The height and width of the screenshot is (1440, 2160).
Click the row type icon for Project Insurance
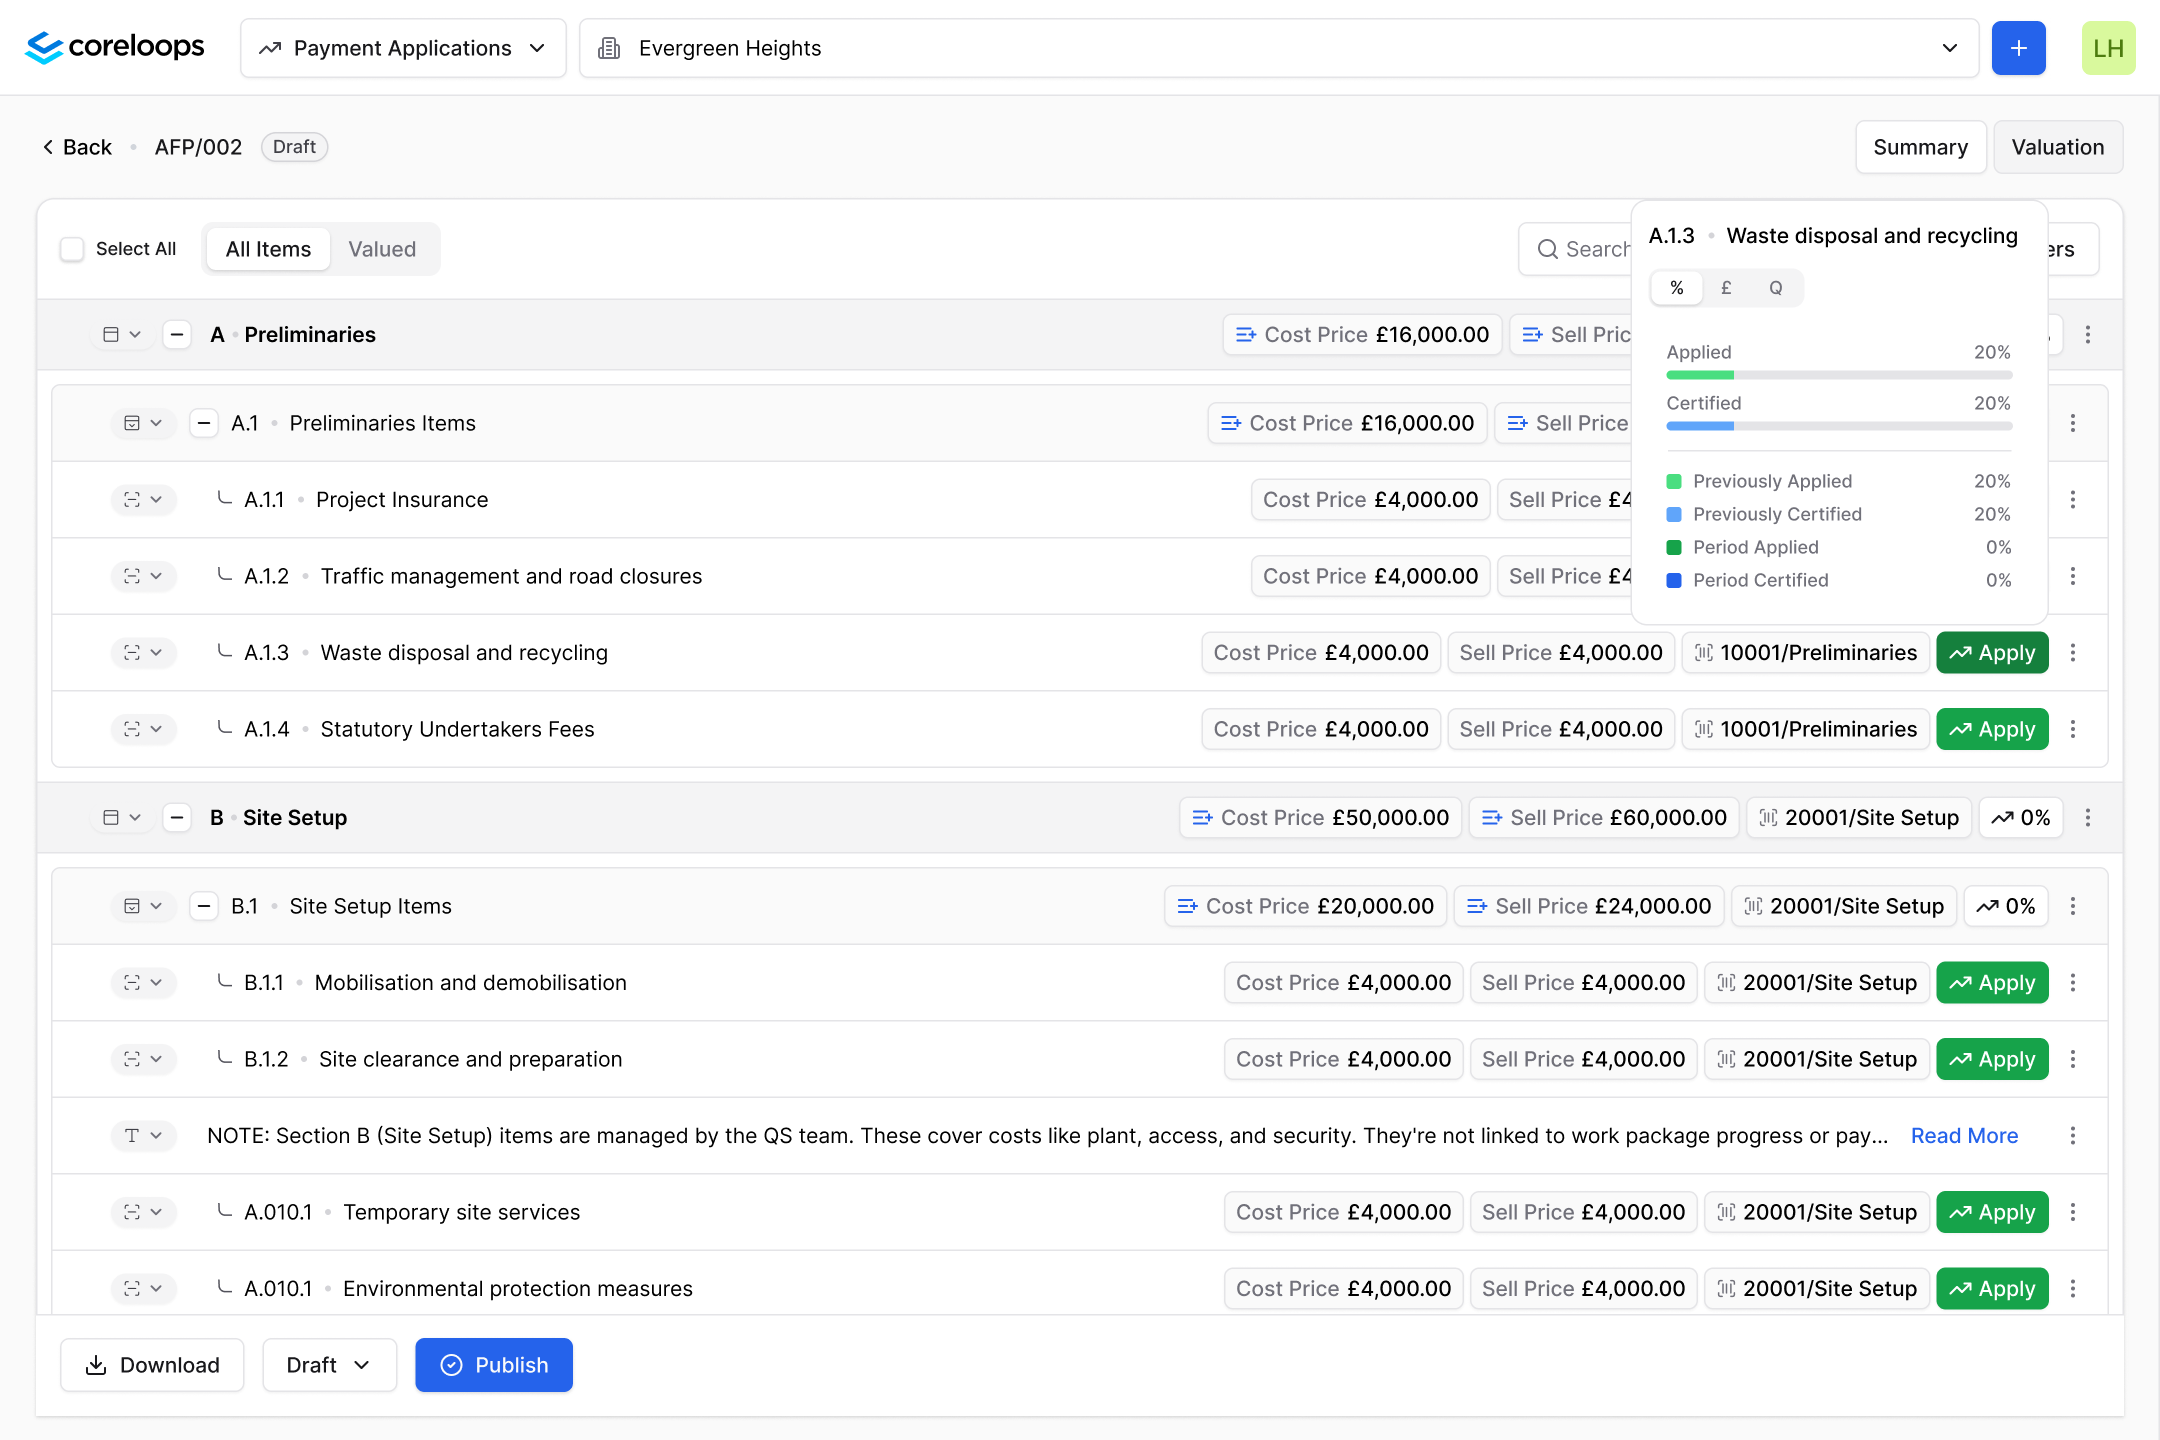(132, 500)
